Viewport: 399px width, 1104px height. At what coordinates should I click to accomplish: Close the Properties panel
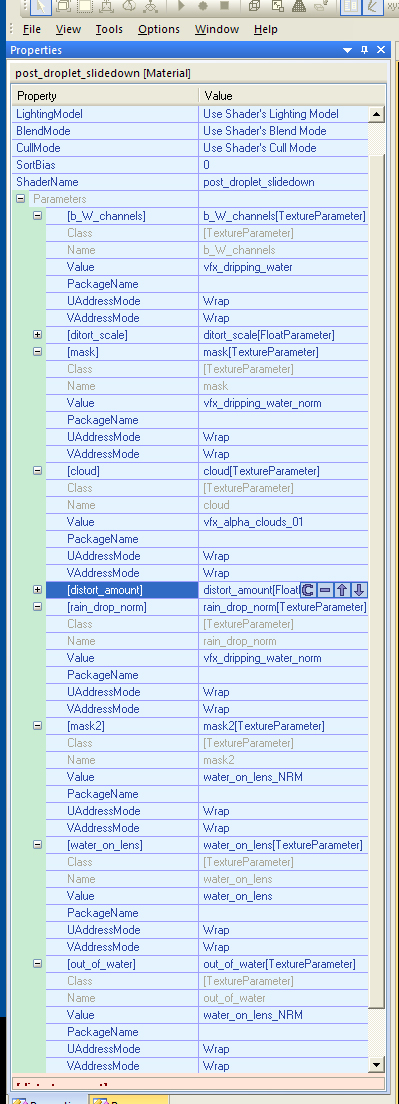point(381,50)
